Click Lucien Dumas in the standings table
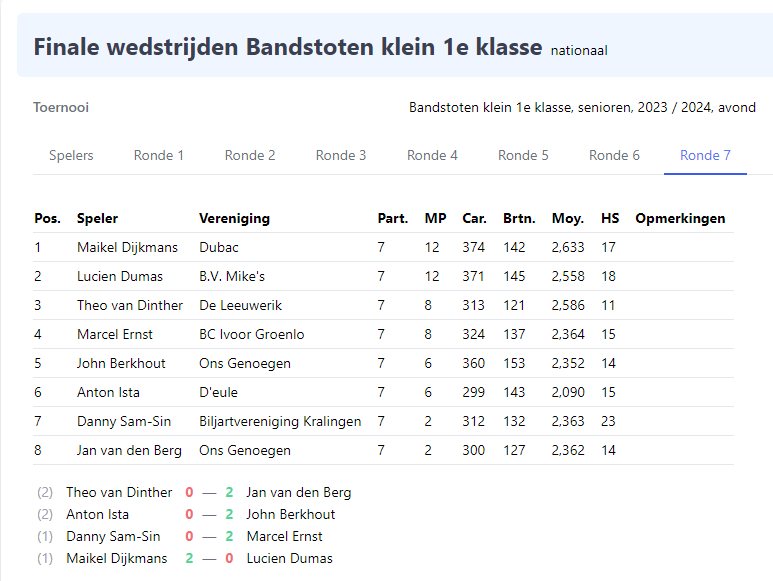Viewport: 773px width, 581px height. tap(120, 276)
